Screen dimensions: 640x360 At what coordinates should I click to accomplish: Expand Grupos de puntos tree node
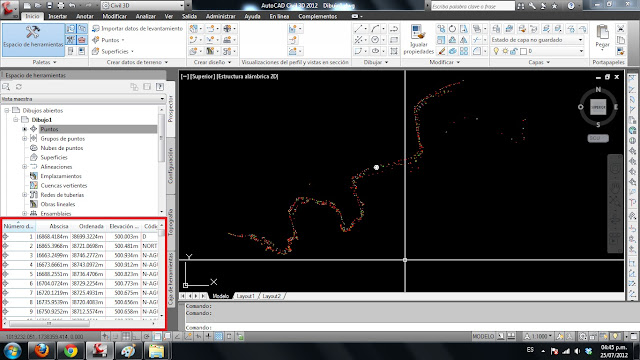(24, 139)
